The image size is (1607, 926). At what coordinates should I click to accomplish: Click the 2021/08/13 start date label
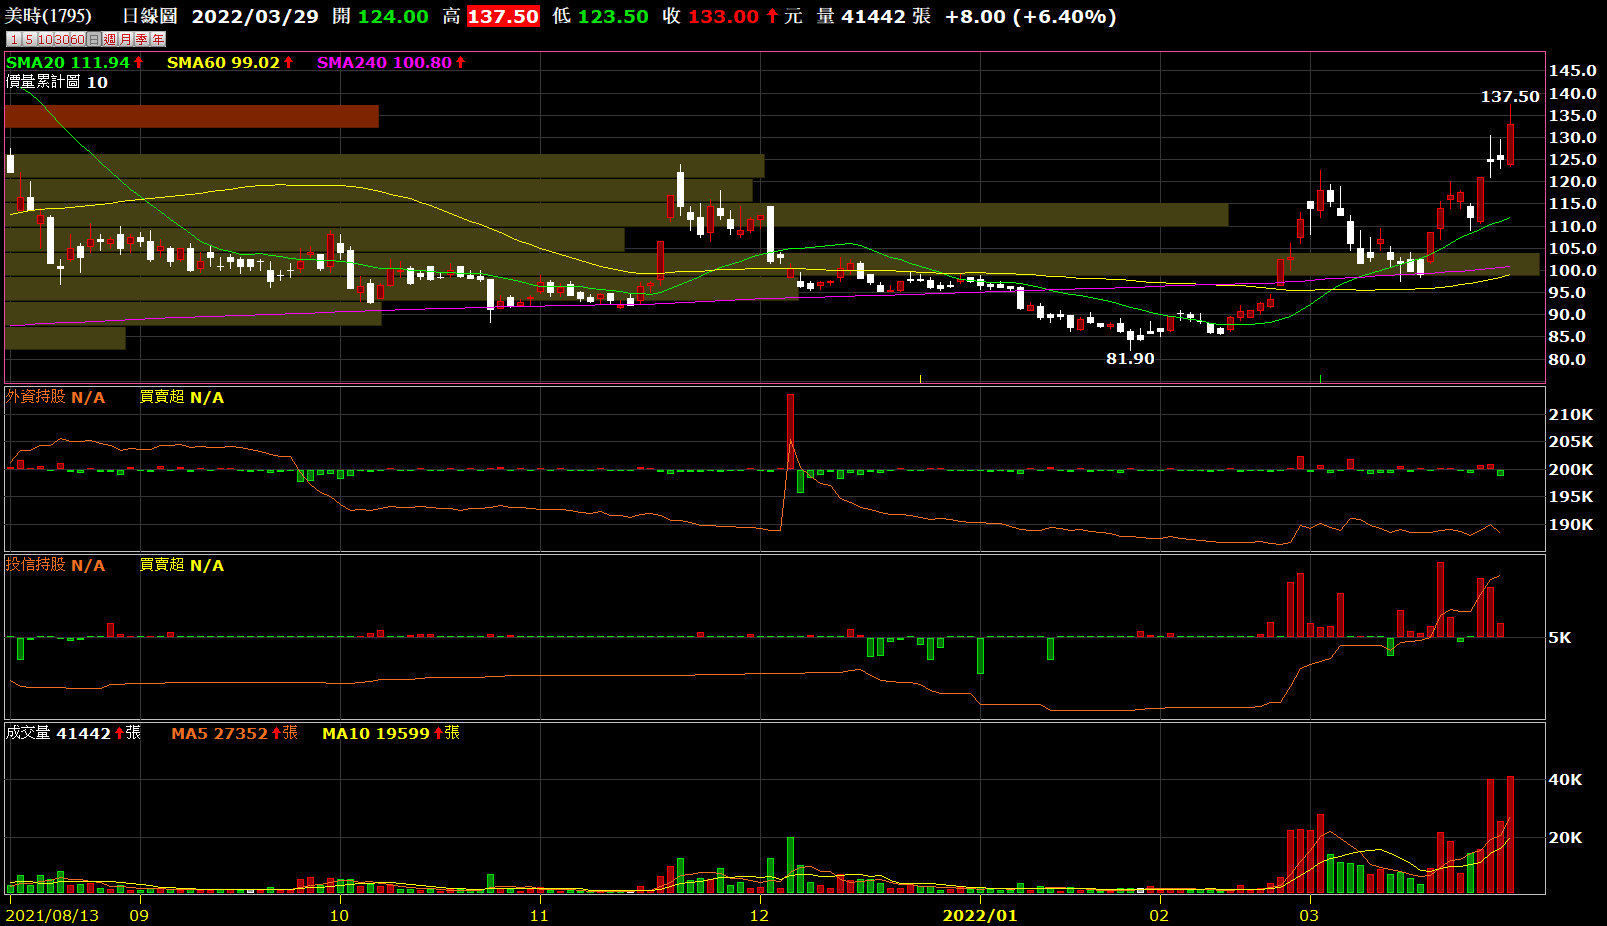(52, 915)
